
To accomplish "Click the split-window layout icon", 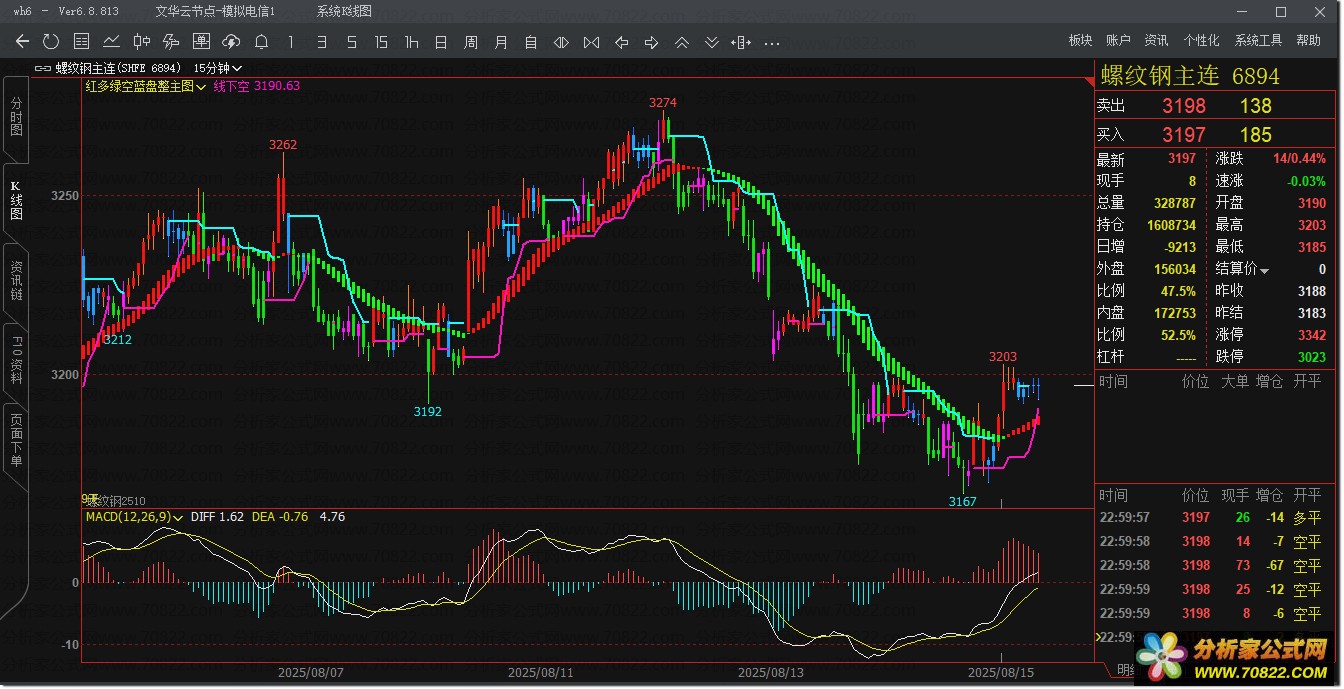I will pyautogui.click(x=741, y=42).
